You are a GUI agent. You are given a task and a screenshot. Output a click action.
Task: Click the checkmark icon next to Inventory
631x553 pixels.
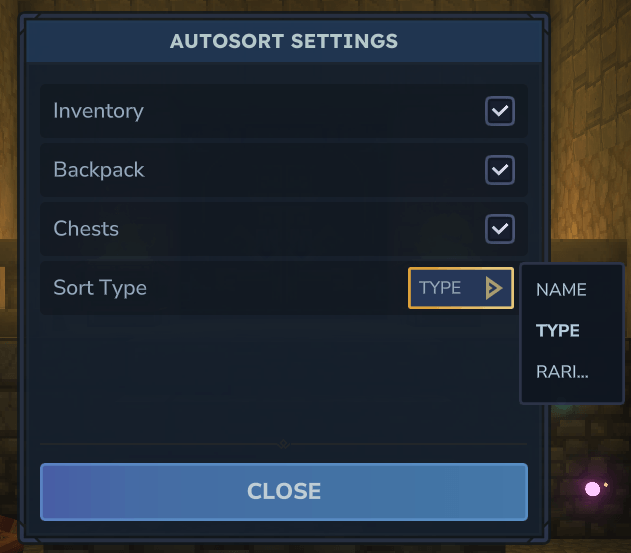click(499, 111)
